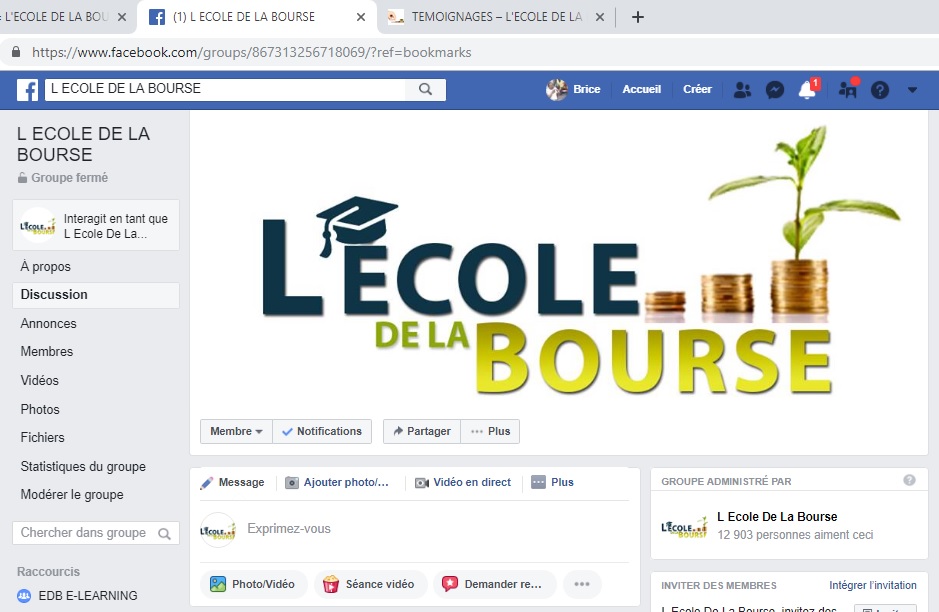Viewport: 939px width, 612px height.
Task: Click the Séance vidéo button
Action: coord(370,584)
